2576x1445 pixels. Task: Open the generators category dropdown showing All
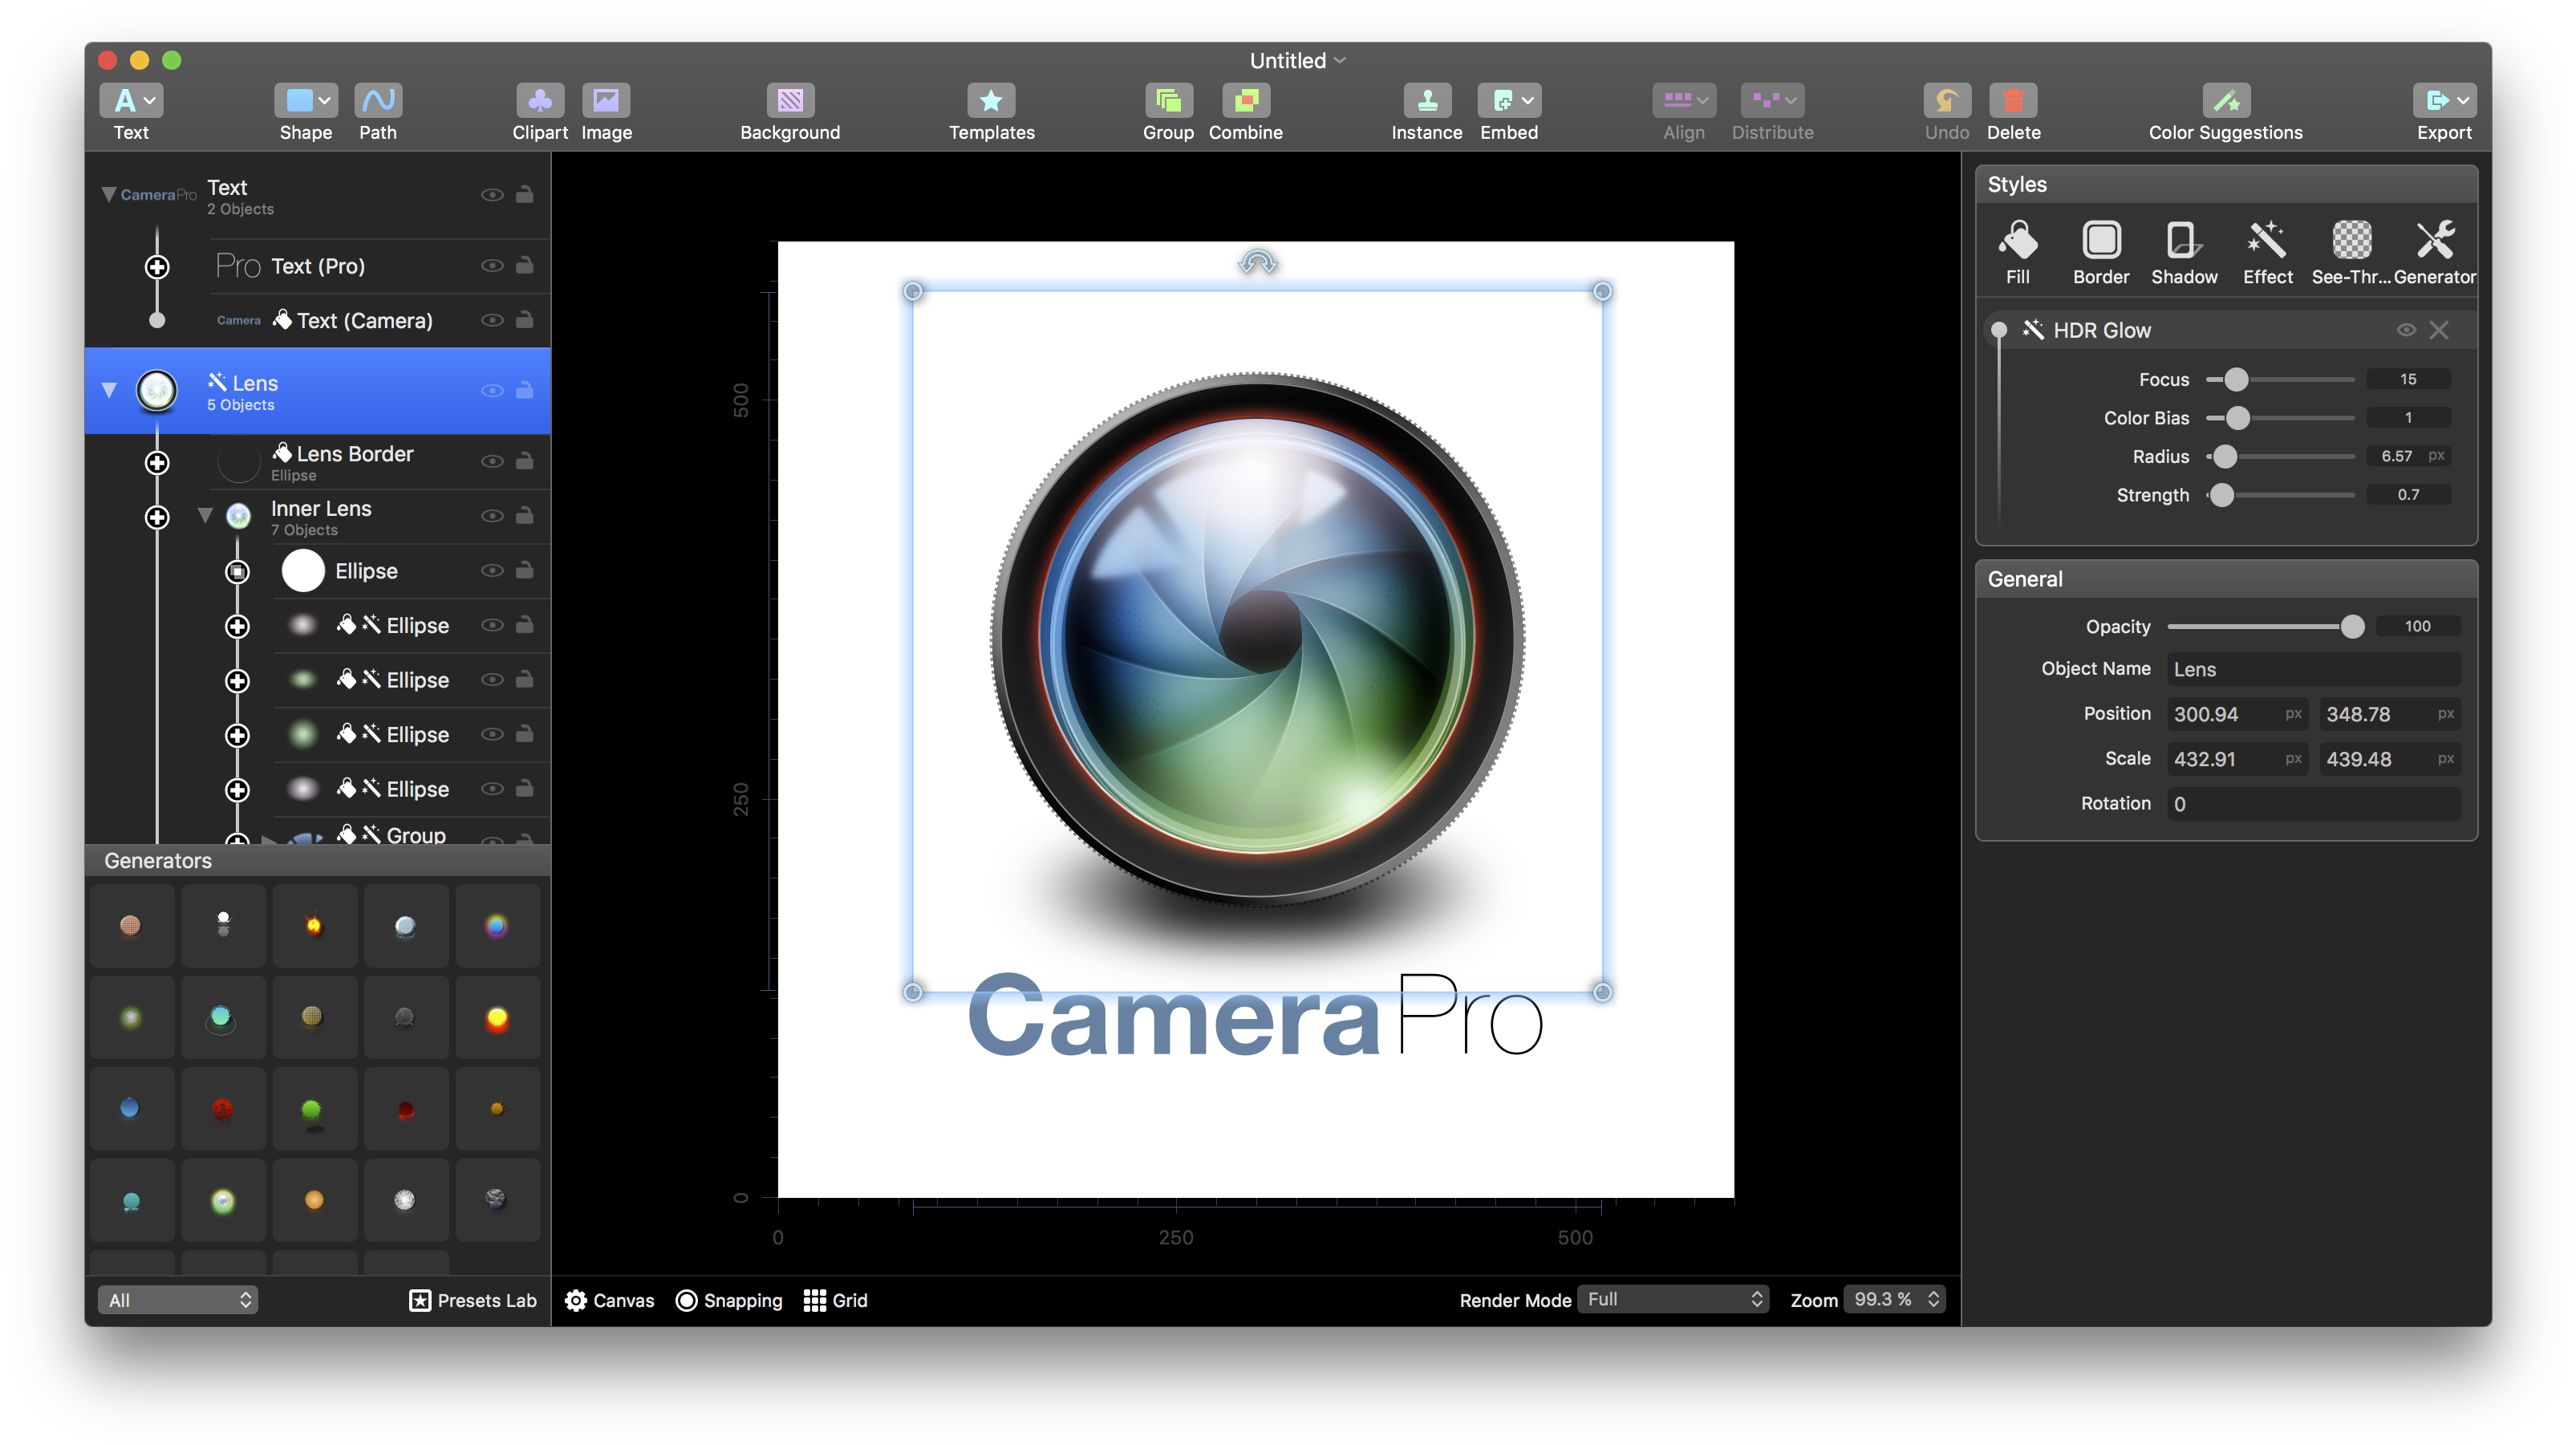point(178,1300)
